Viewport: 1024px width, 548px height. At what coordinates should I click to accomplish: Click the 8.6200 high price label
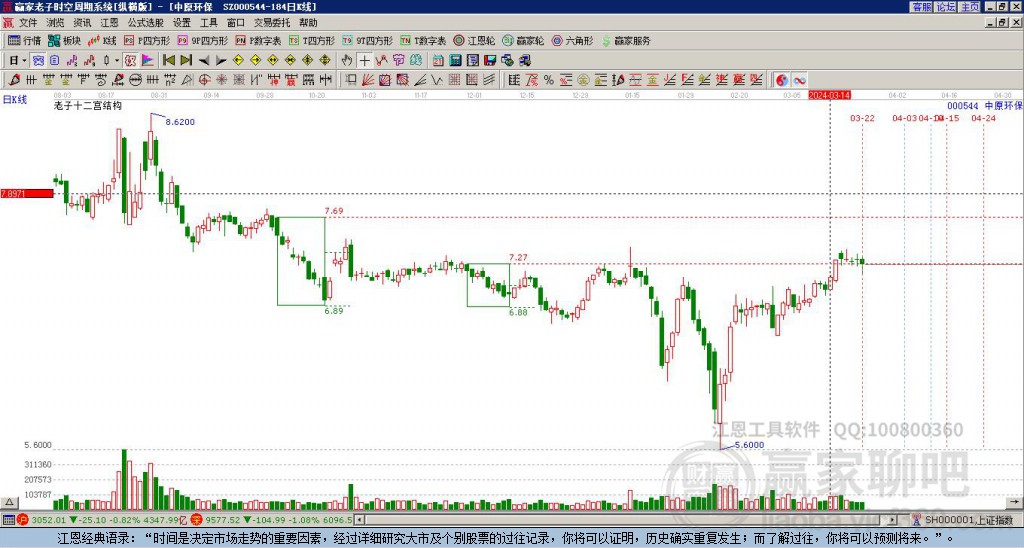point(180,122)
